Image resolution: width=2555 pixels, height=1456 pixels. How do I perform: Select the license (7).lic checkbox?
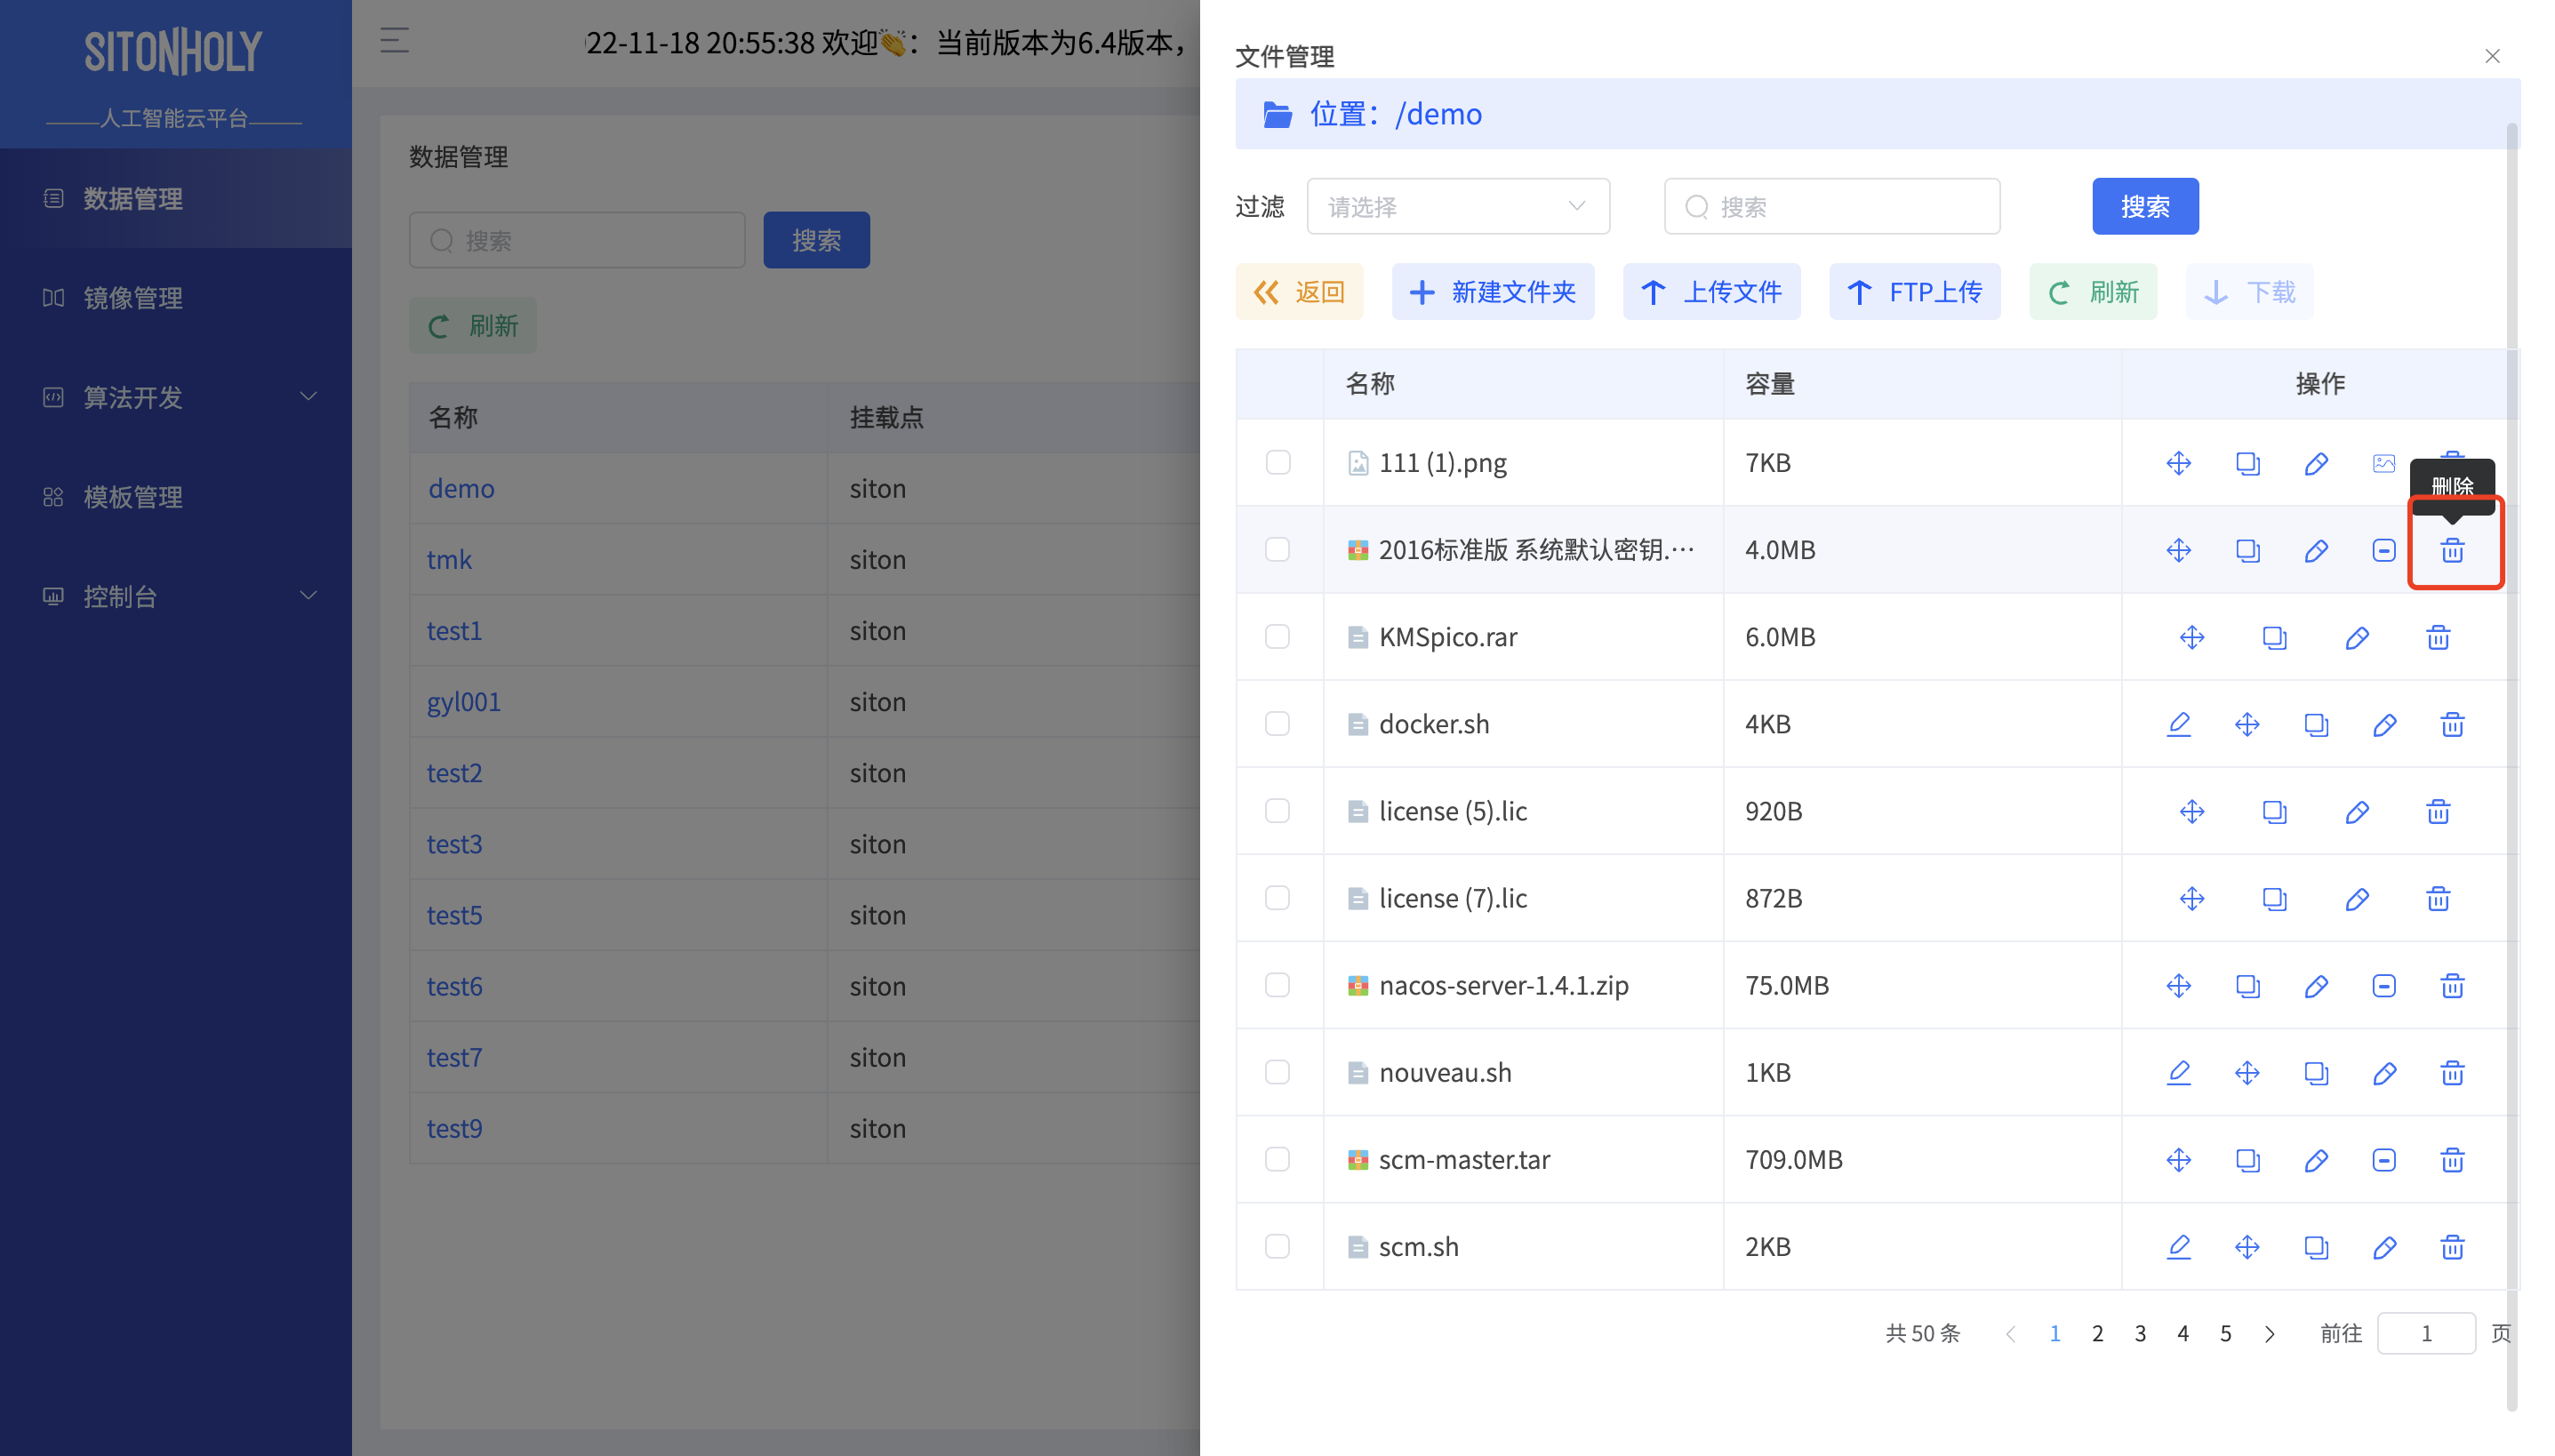(x=1277, y=897)
